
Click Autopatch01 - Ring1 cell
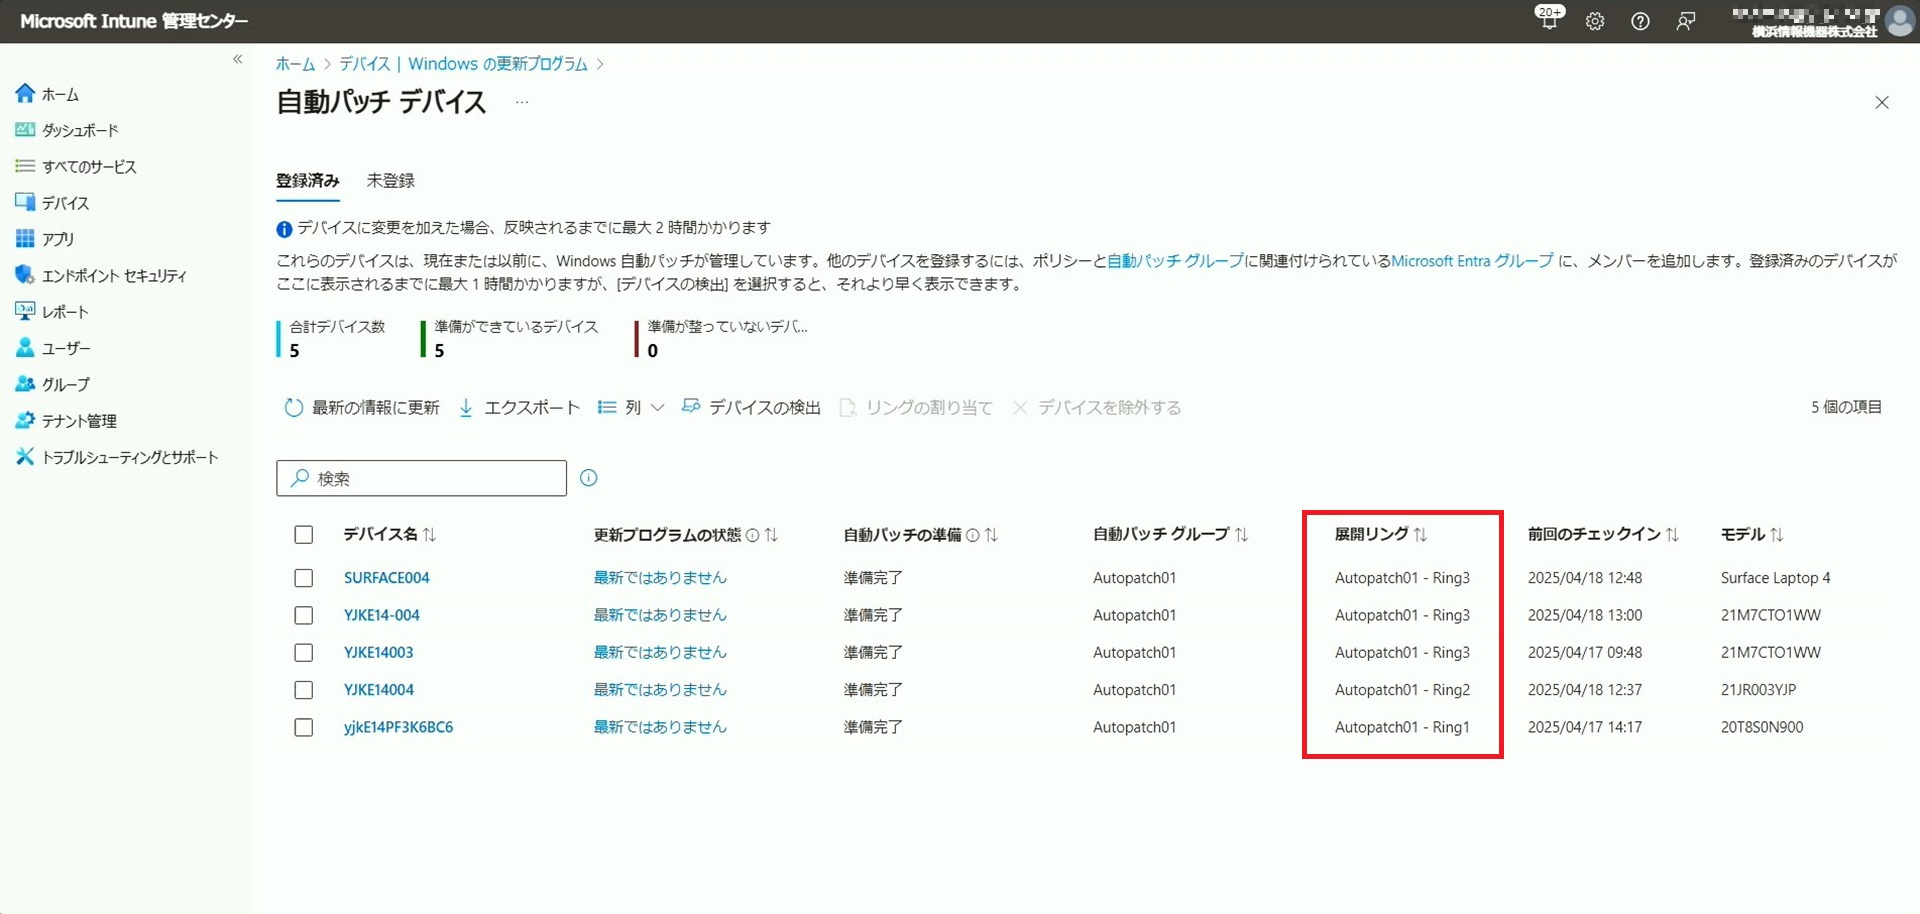(x=1402, y=728)
